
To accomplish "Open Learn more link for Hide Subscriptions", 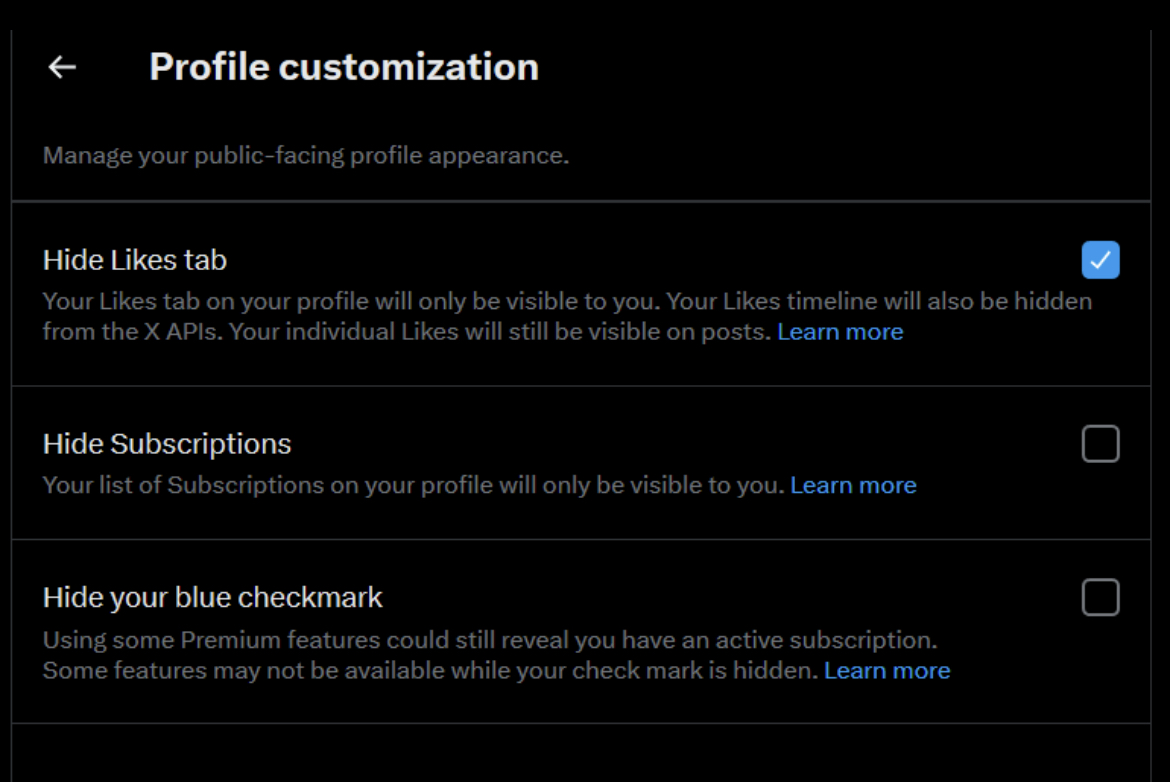I will [x=853, y=485].
